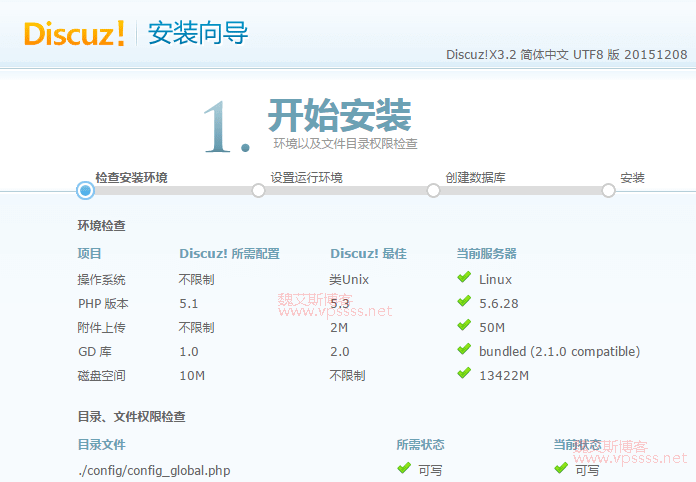
Task: Click the green checkmark beside 50M
Action: tap(464, 327)
